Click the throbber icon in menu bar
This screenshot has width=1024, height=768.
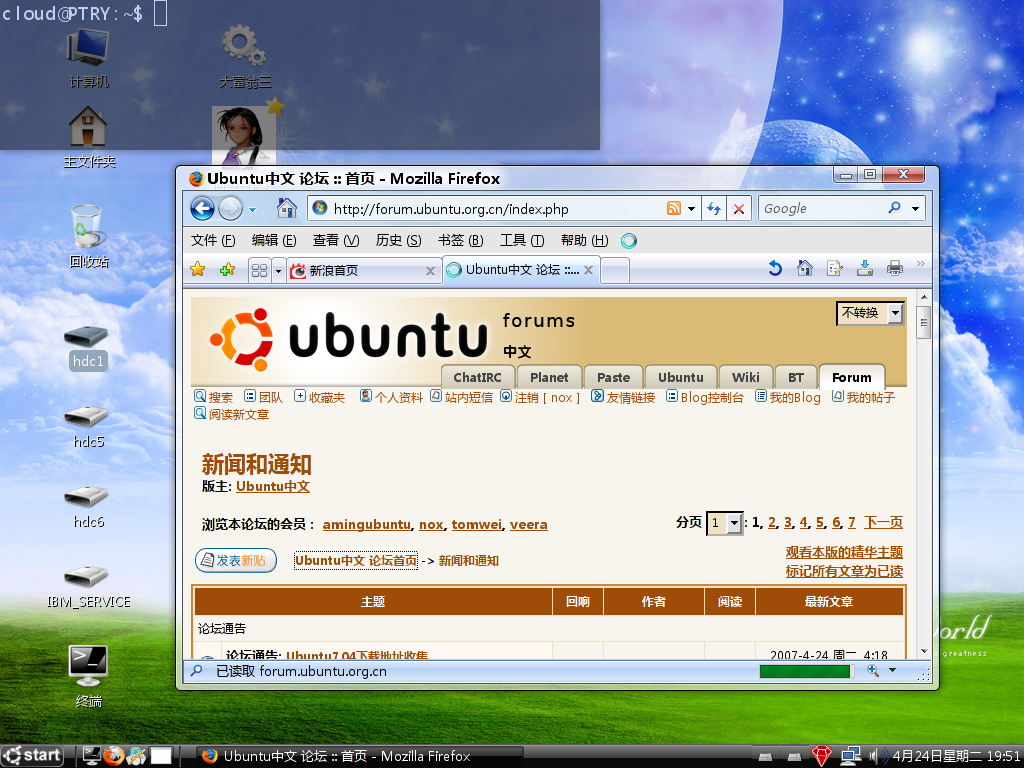629,241
